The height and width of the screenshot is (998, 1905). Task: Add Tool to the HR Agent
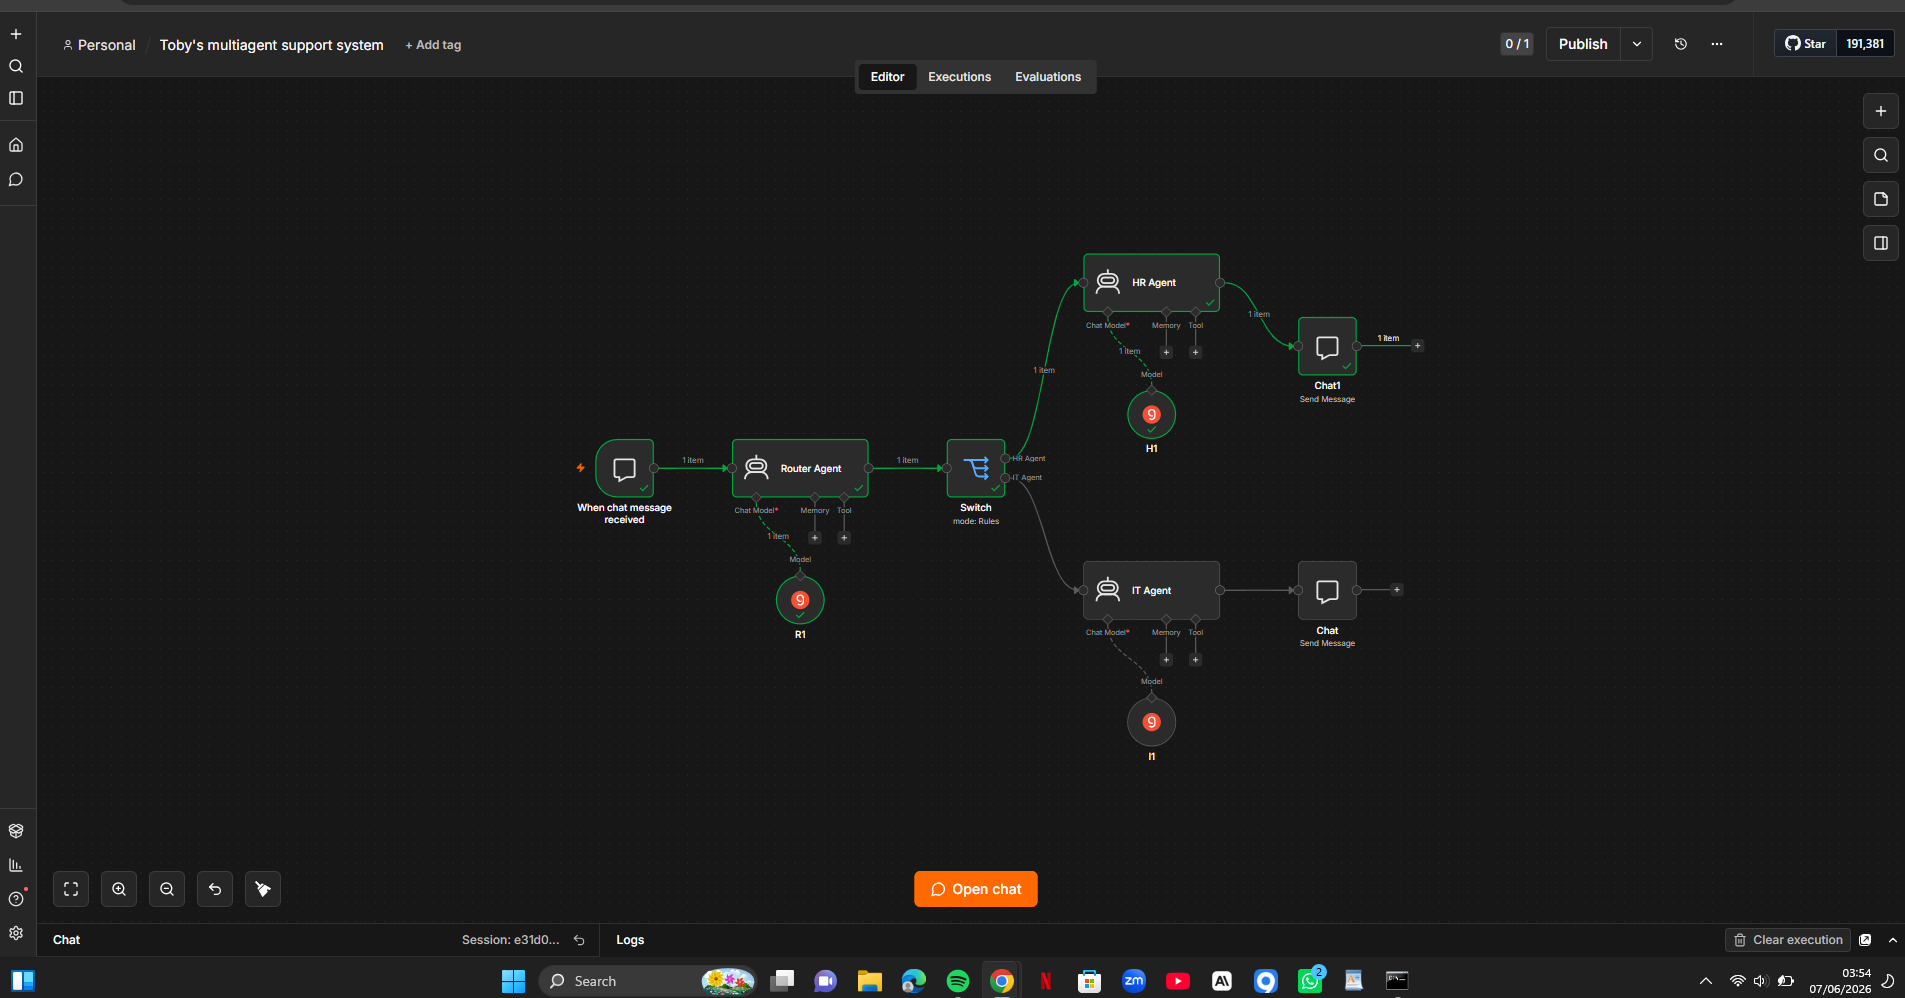pyautogui.click(x=1195, y=352)
